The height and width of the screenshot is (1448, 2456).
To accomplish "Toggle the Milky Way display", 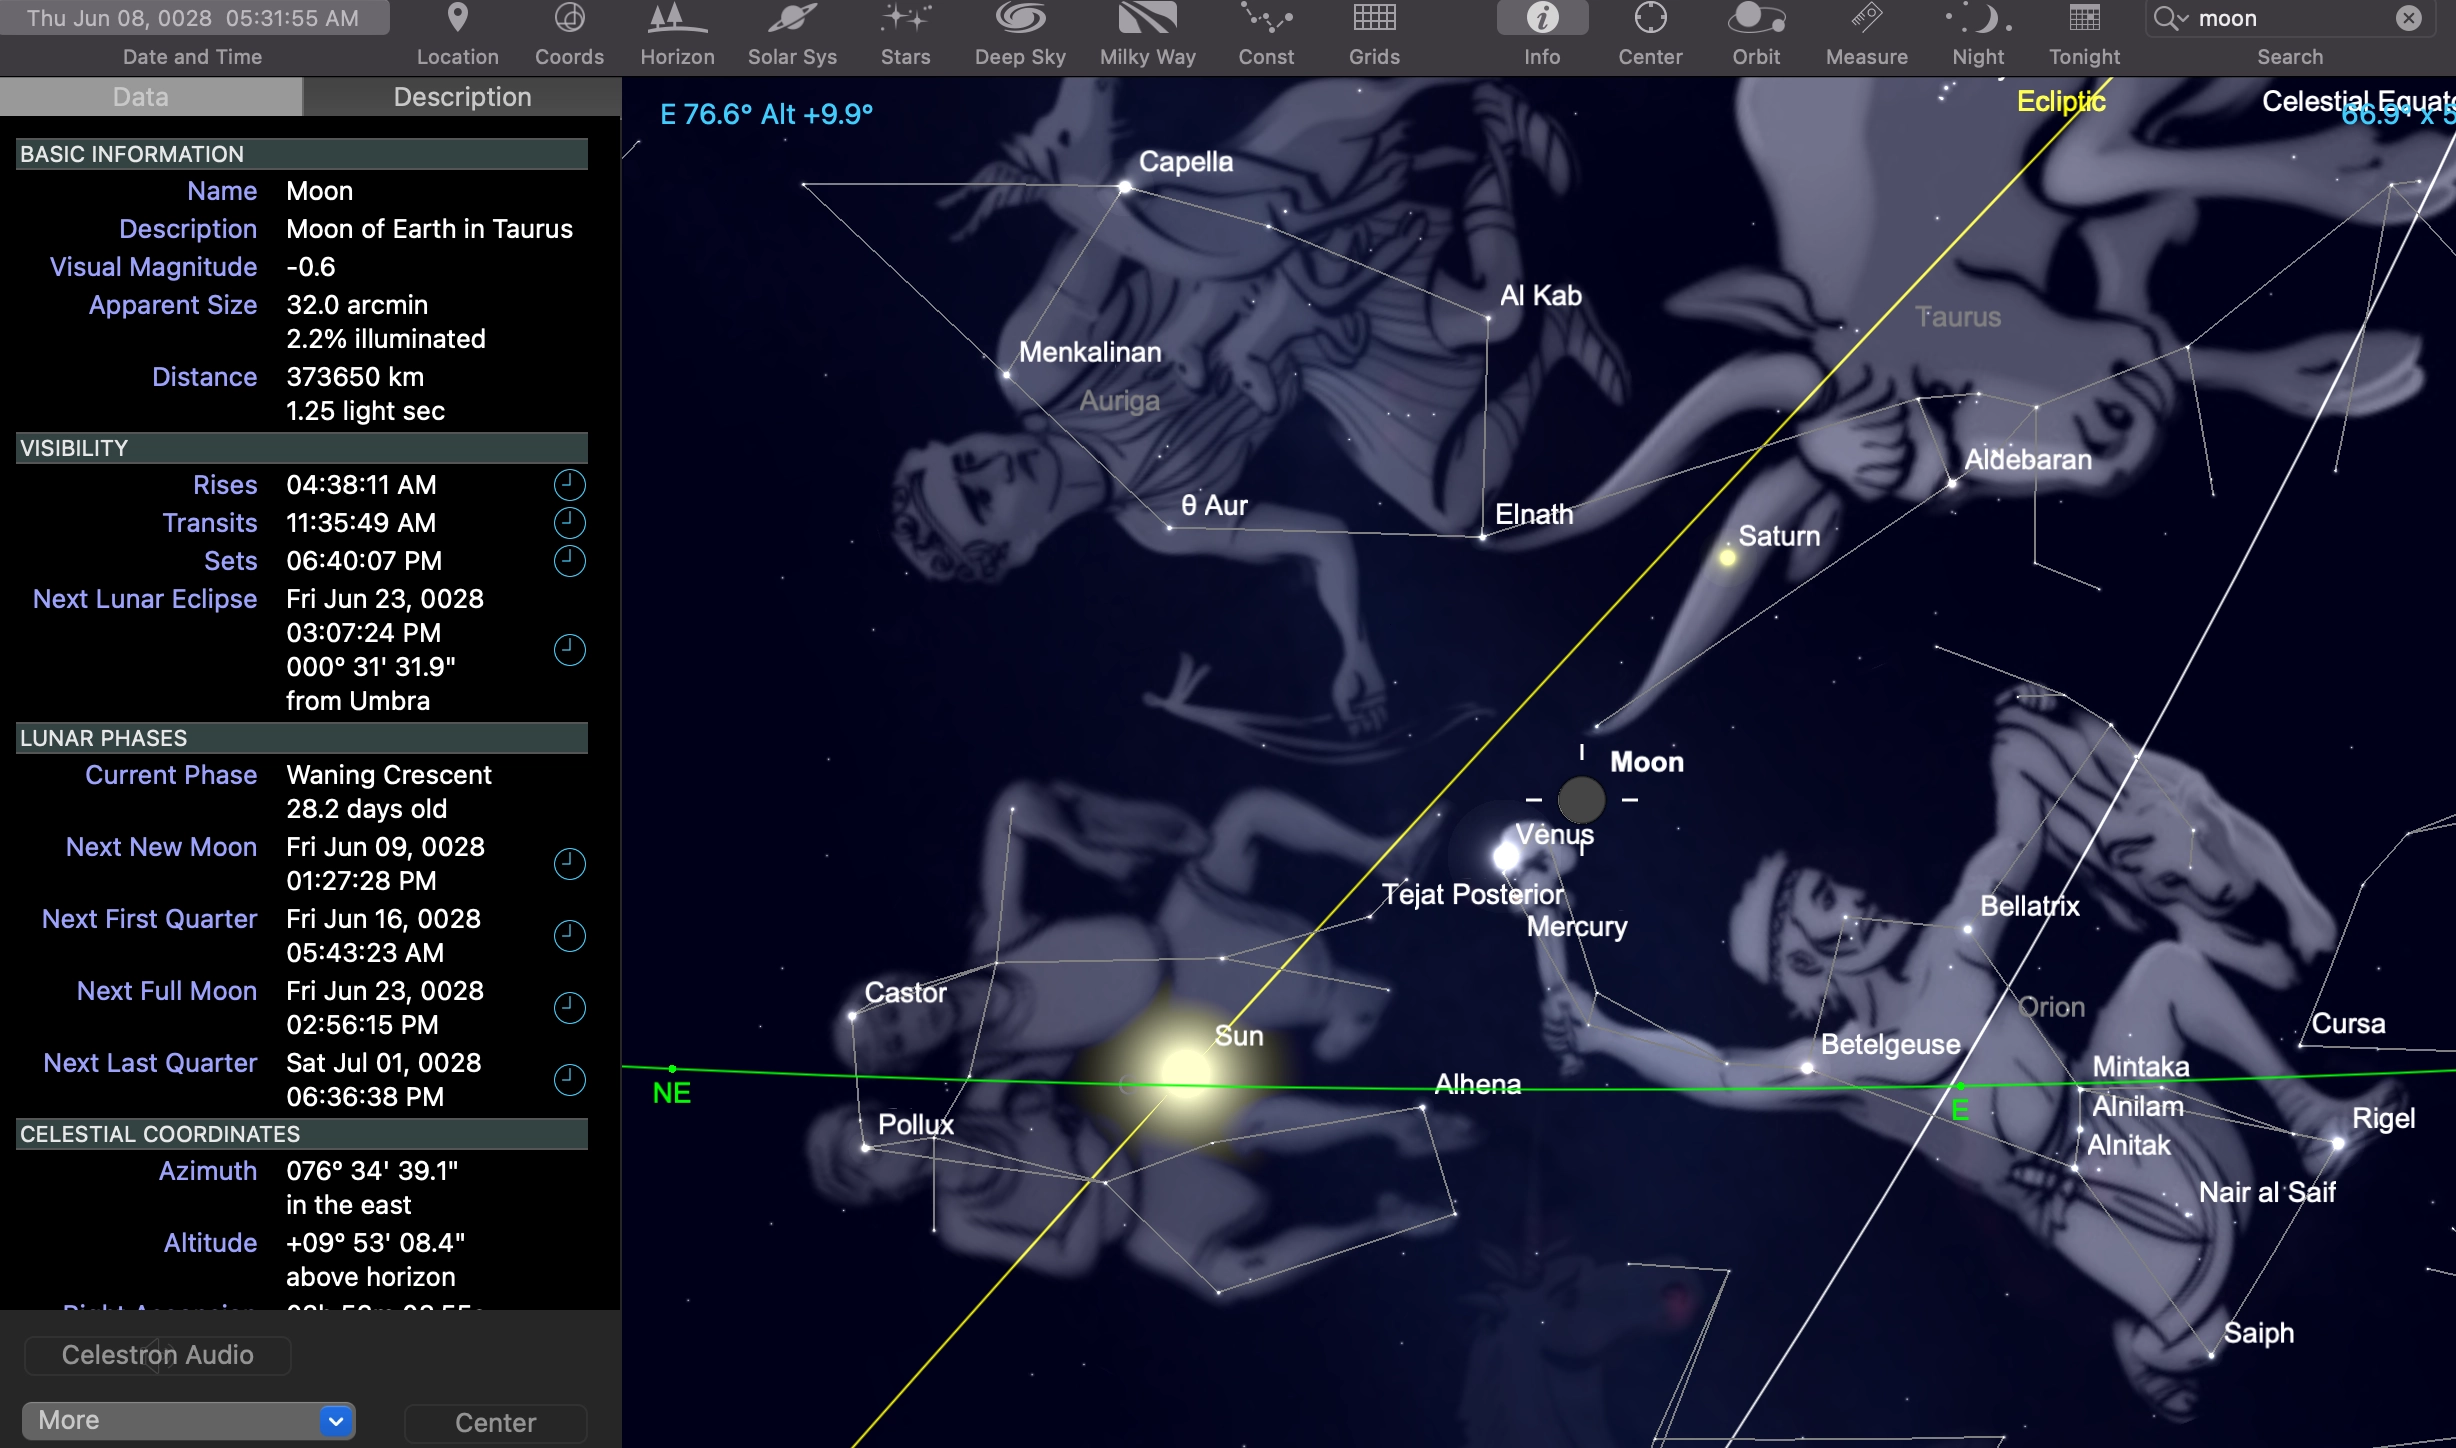I will 1147,19.
